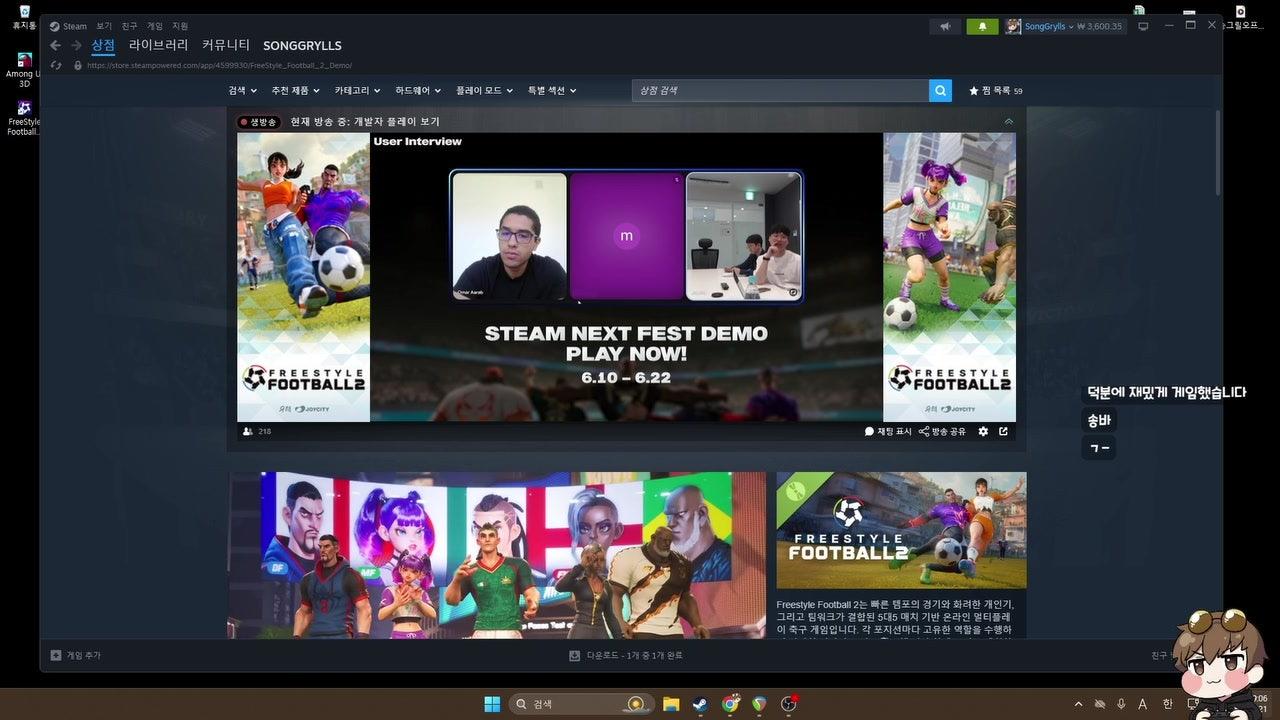Open the 친구 menu
The height and width of the screenshot is (720, 1280).
(x=130, y=26)
